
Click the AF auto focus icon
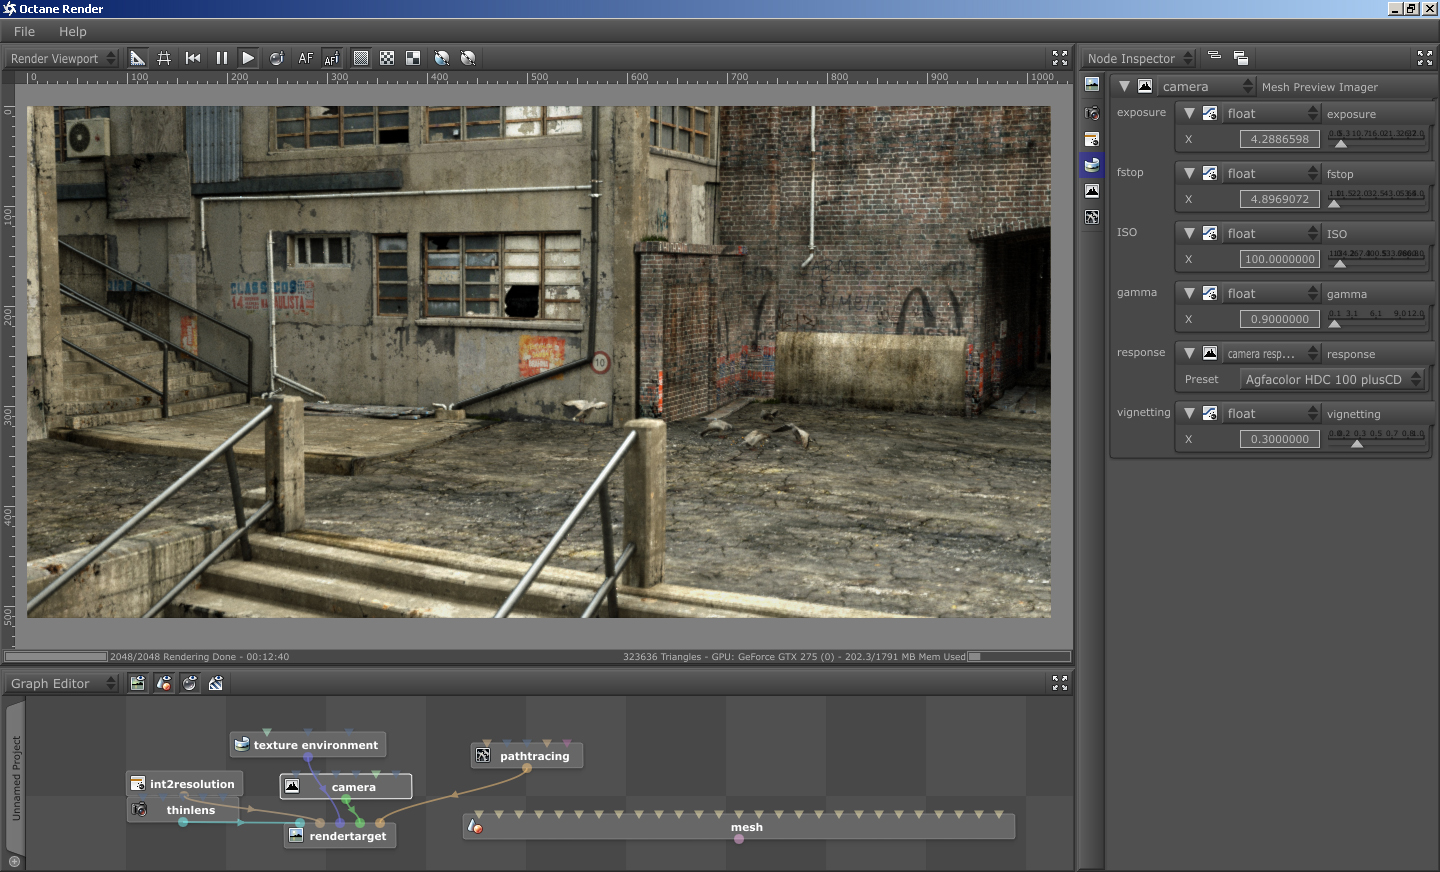306,58
